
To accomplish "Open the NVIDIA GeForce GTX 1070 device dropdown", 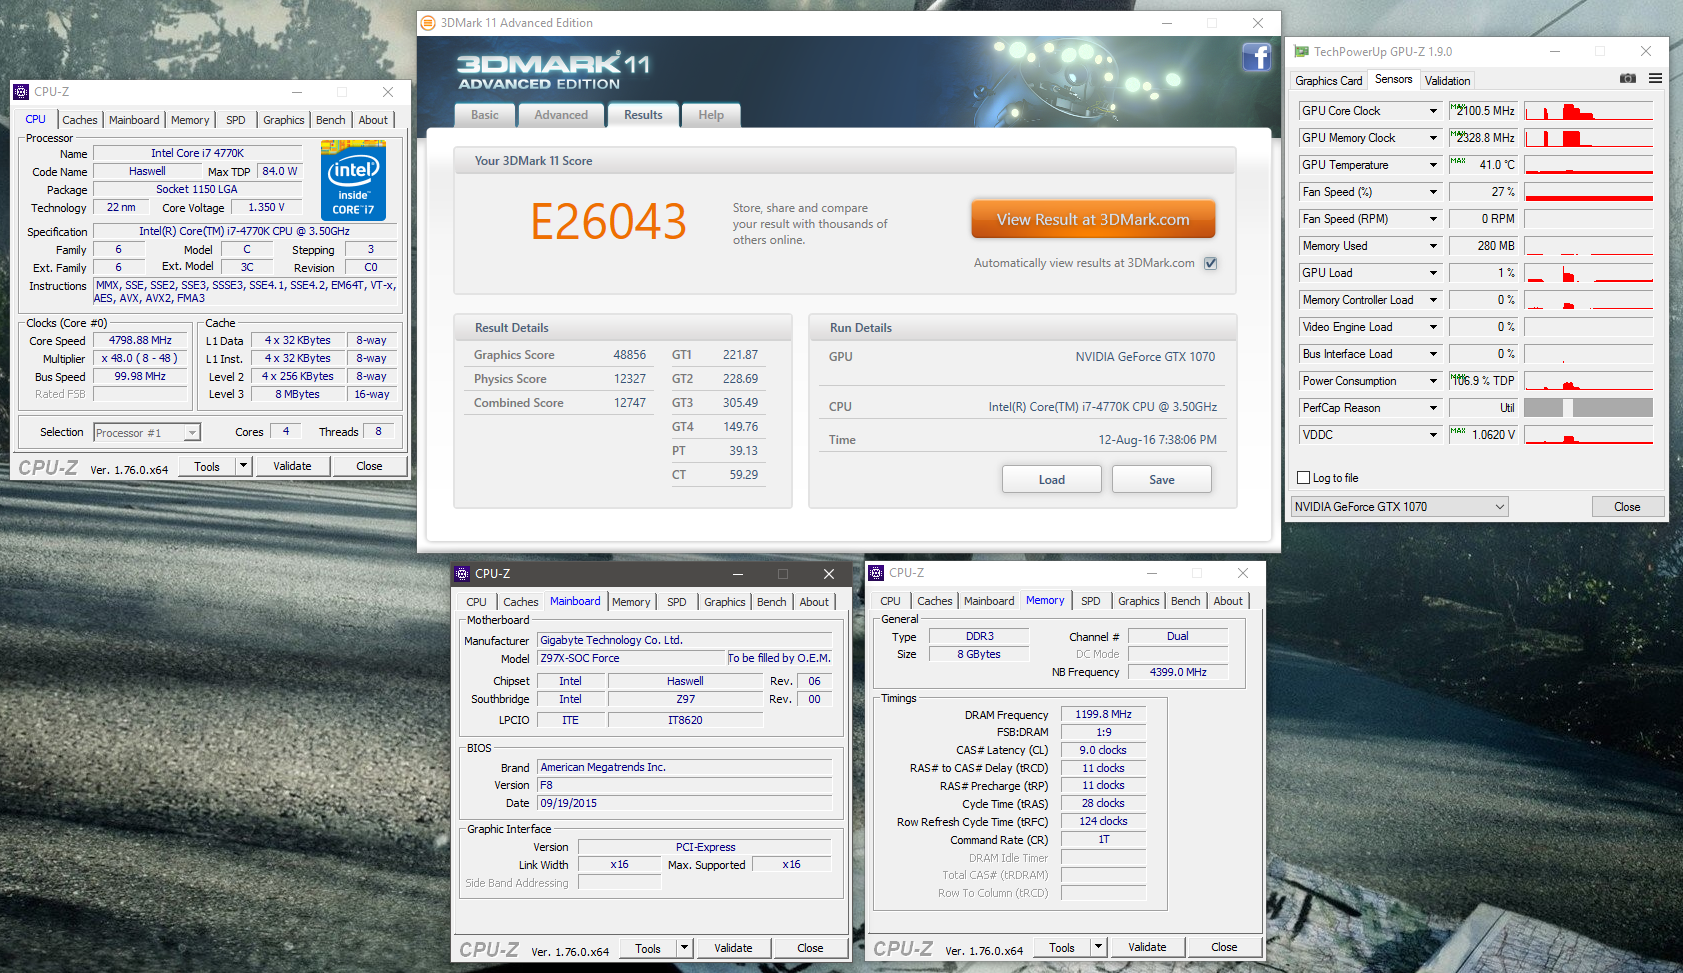I will (1399, 507).
